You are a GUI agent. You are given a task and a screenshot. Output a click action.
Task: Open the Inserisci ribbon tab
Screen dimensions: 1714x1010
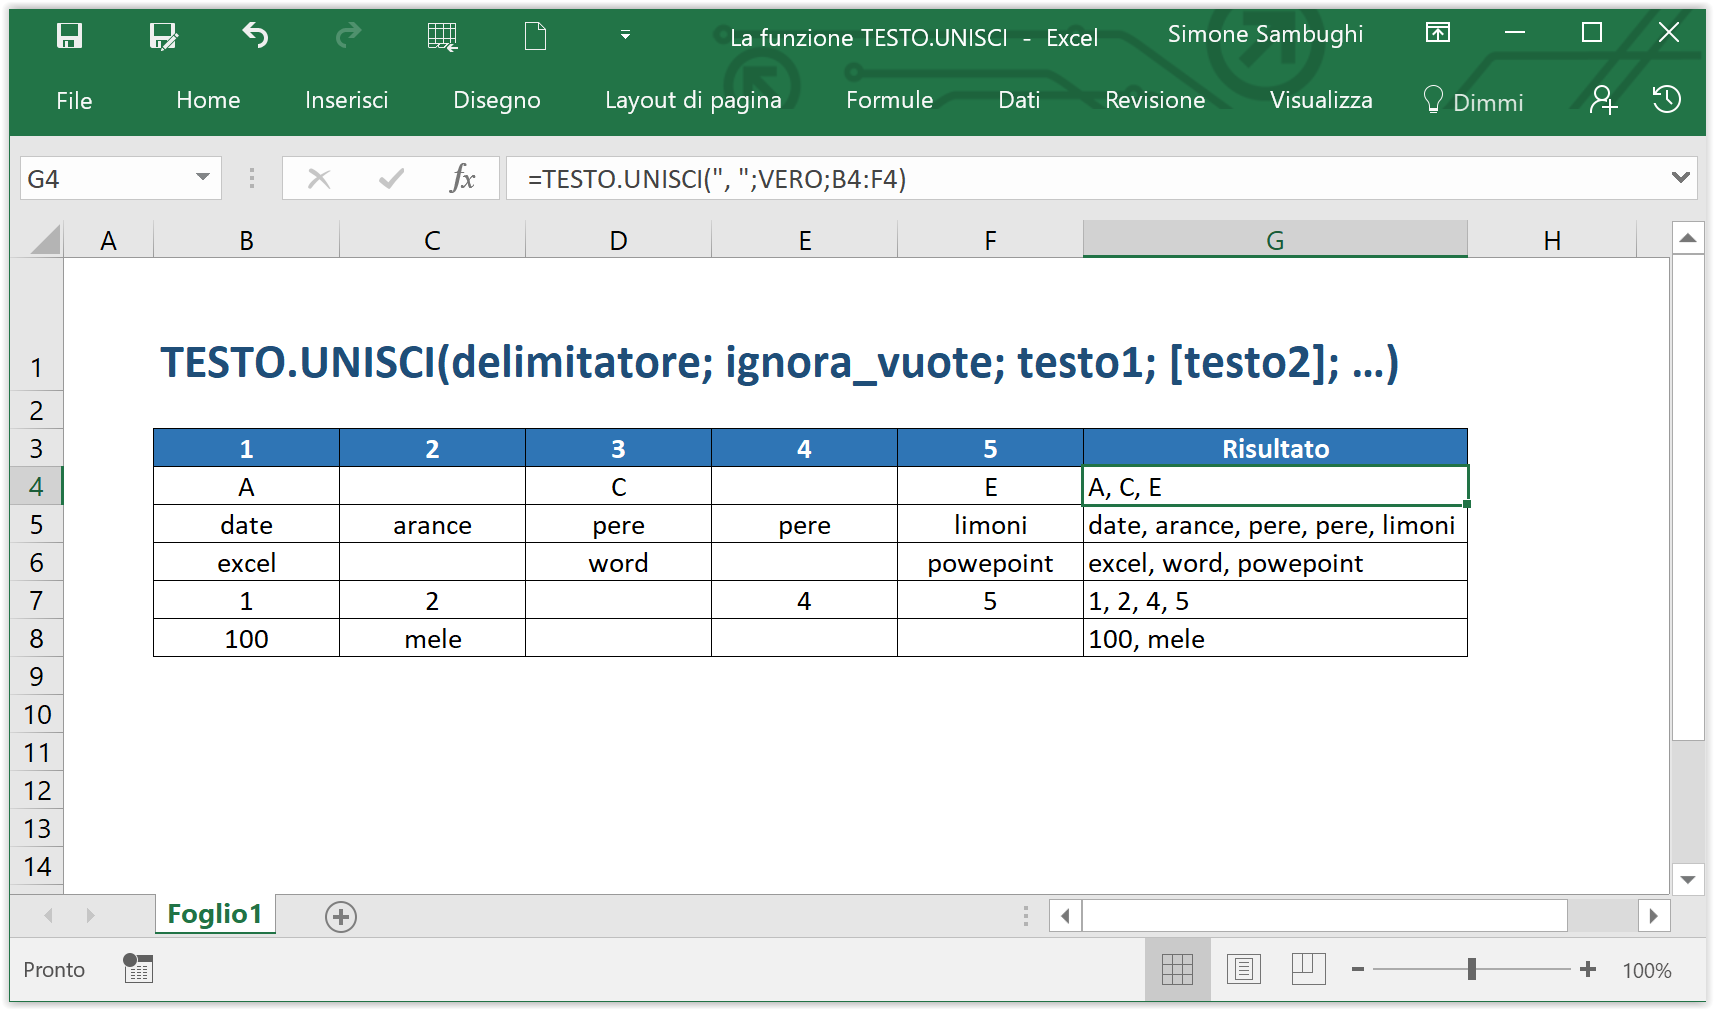point(346,100)
